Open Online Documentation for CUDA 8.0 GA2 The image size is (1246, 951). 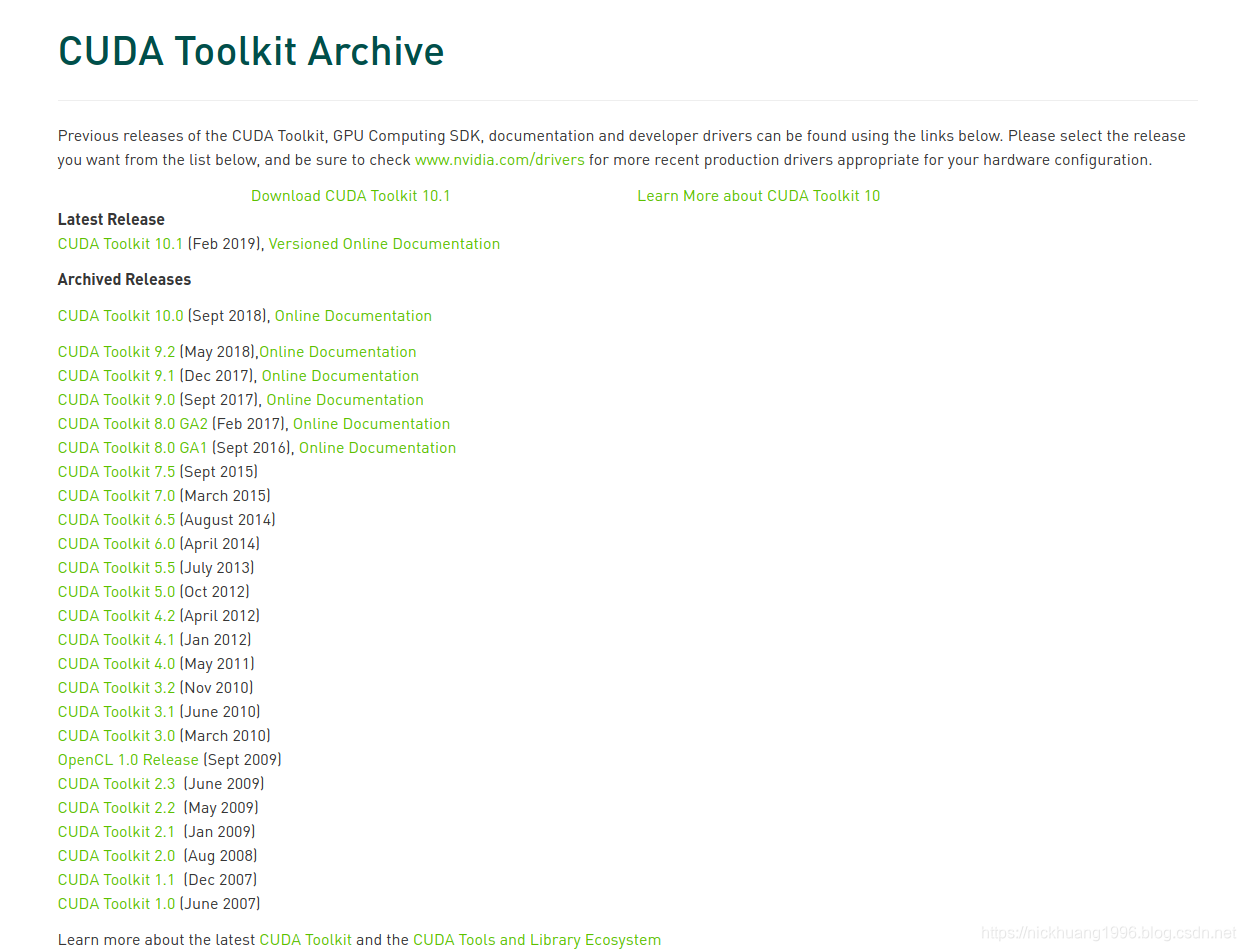point(371,424)
